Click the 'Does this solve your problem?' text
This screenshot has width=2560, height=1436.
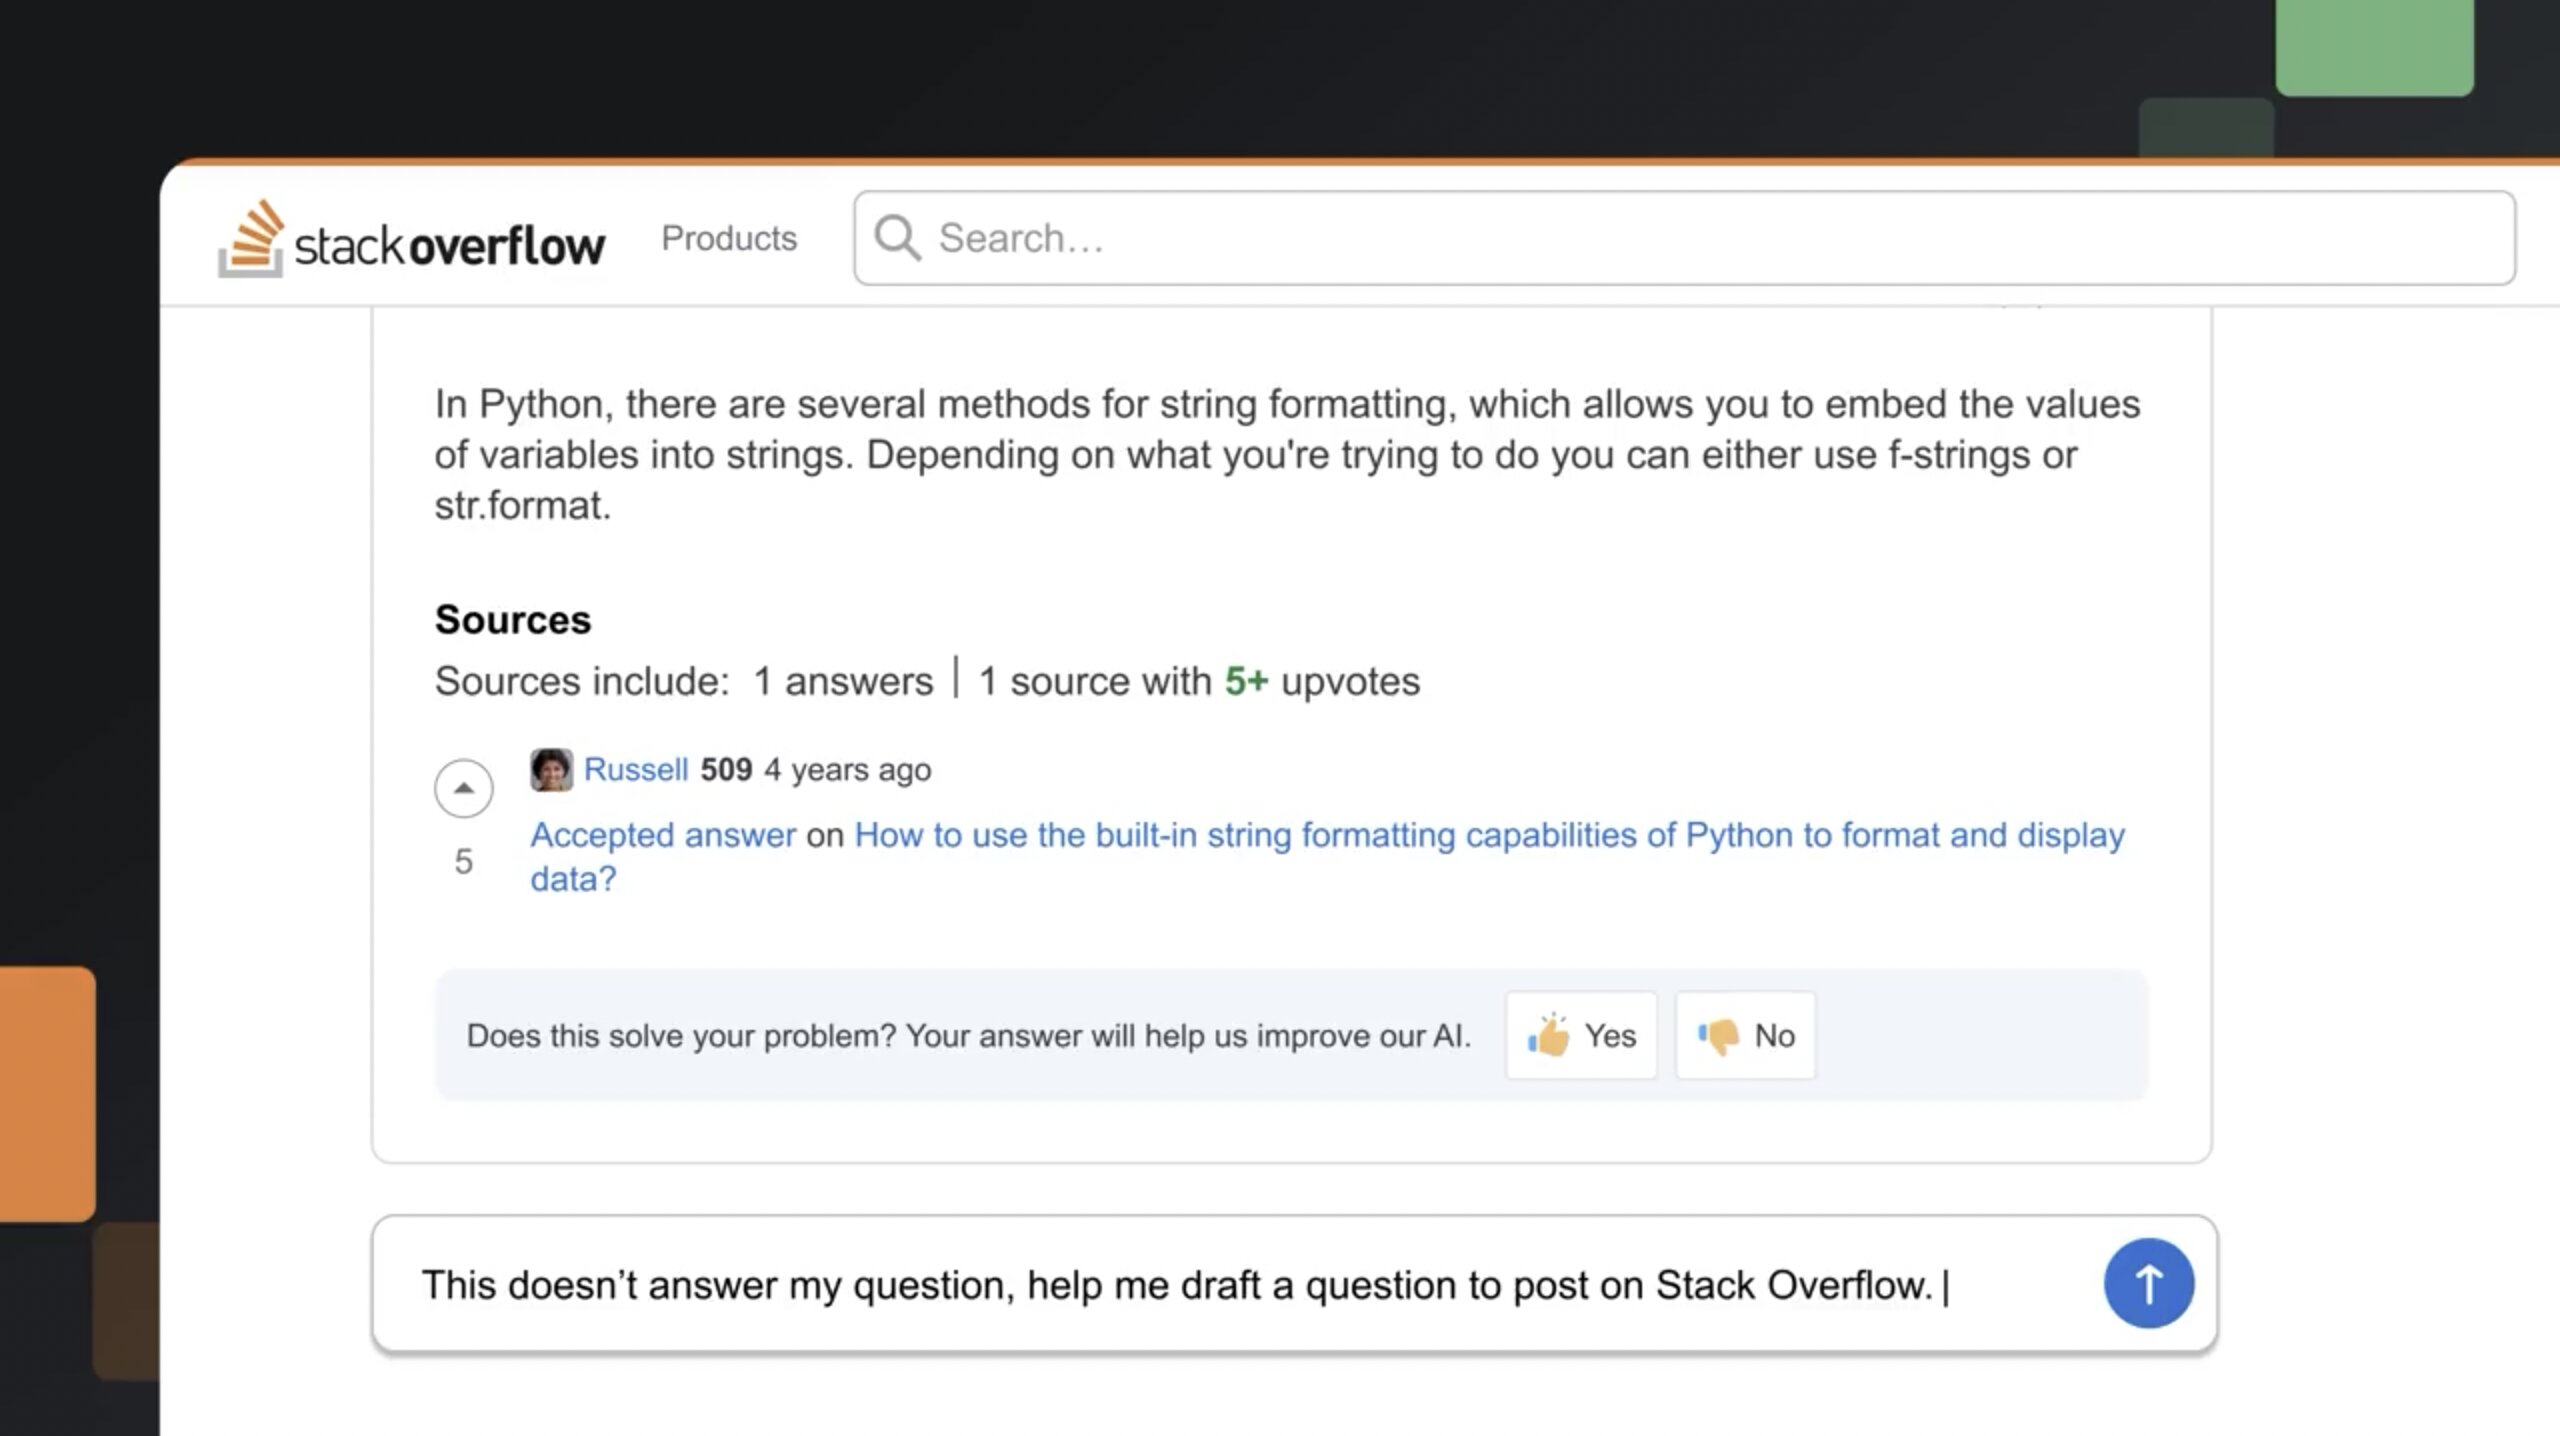click(681, 1035)
